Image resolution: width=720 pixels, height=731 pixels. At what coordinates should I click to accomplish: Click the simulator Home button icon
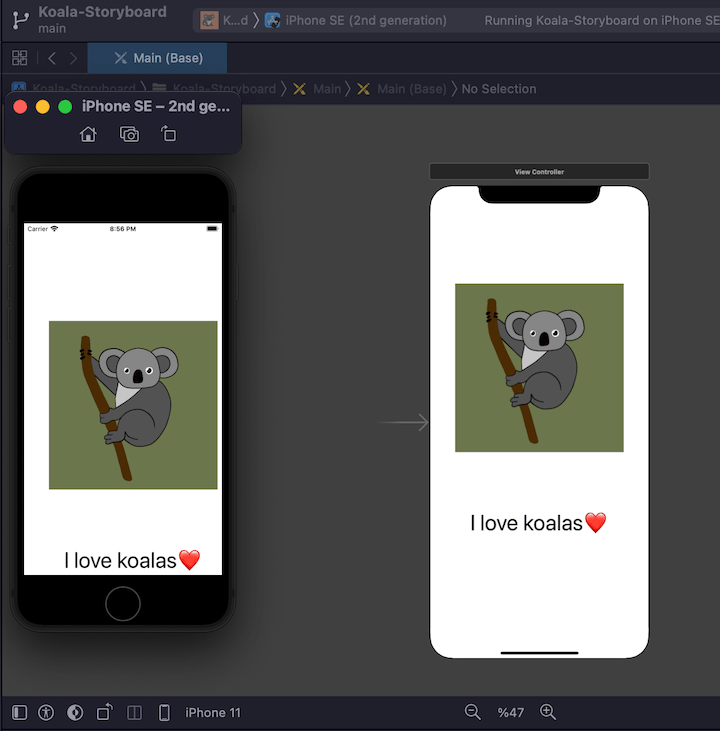click(x=88, y=134)
